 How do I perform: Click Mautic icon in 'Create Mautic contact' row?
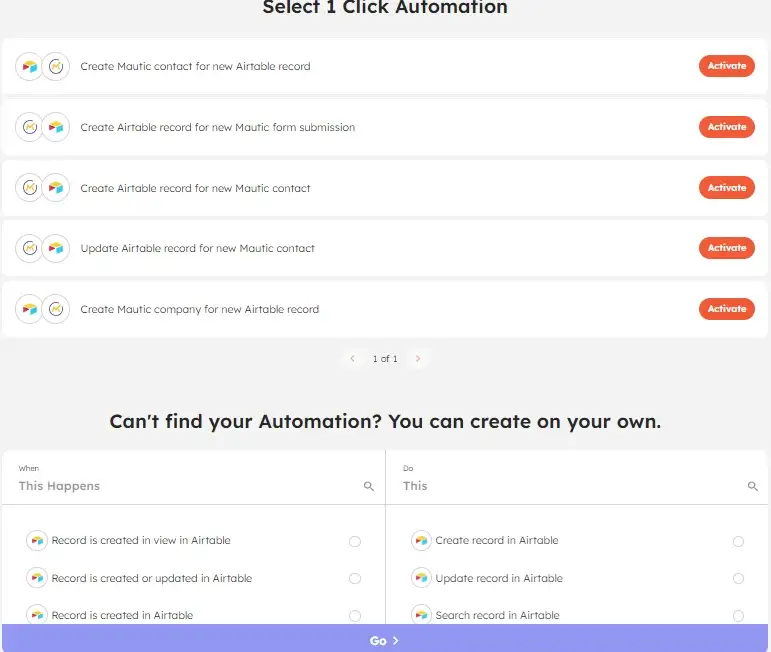pyautogui.click(x=56, y=66)
